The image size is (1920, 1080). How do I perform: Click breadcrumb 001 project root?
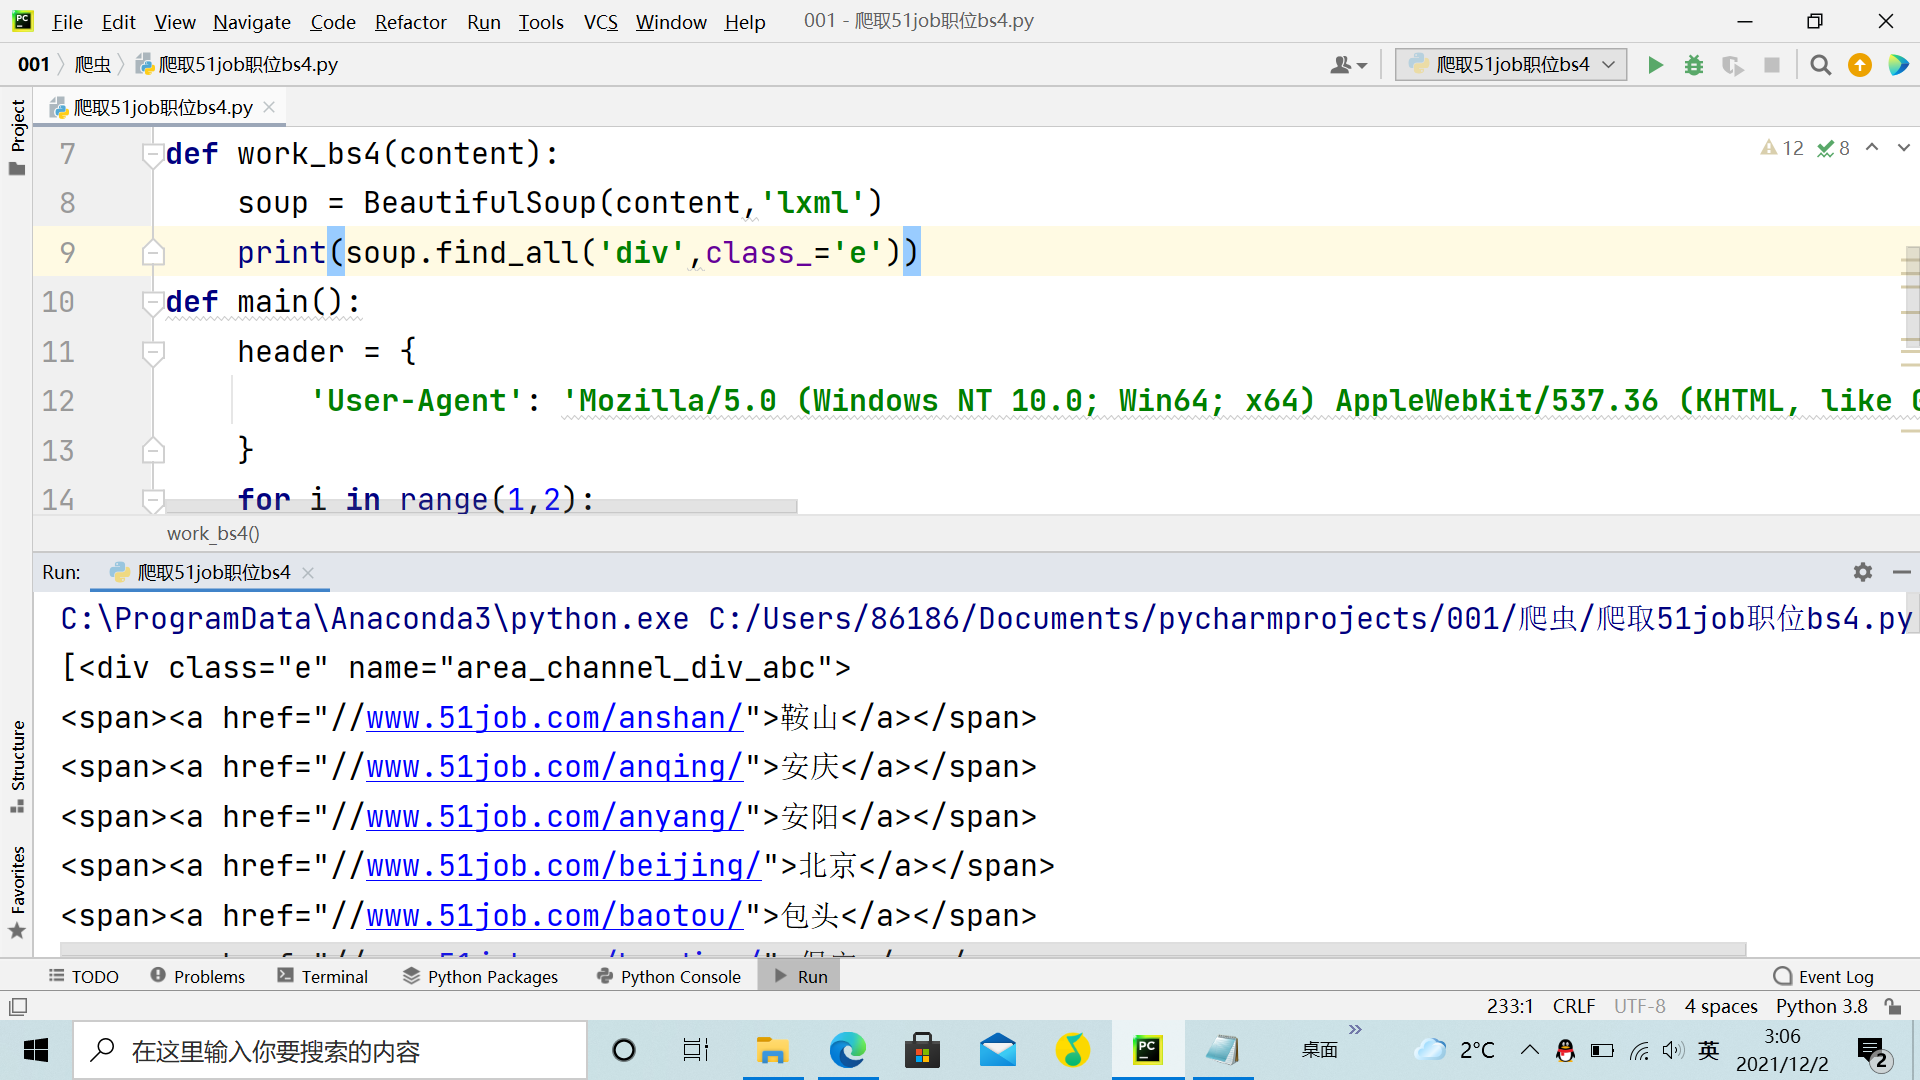pos(34,65)
